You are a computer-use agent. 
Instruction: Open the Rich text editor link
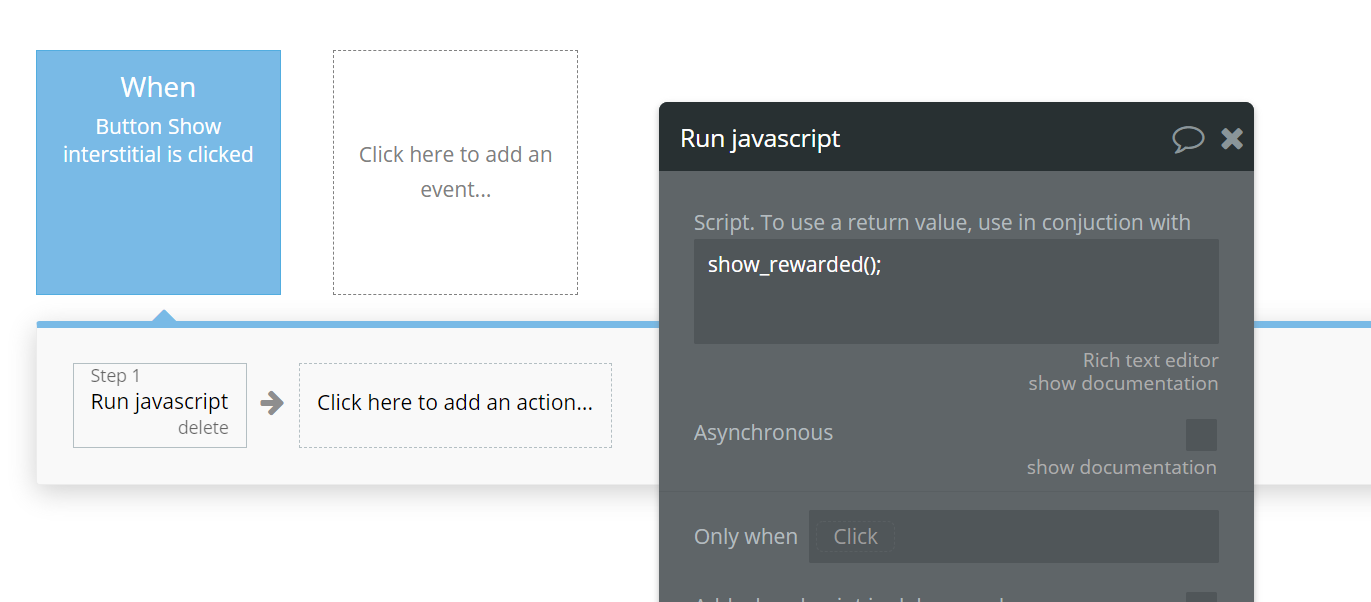pyautogui.click(x=1150, y=360)
